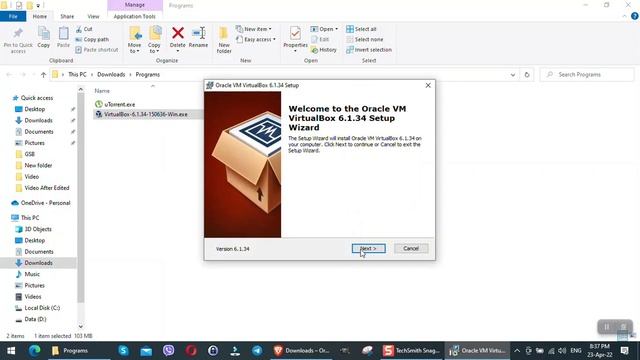
Task: Open the Windows Start menu
Action: click(11, 351)
